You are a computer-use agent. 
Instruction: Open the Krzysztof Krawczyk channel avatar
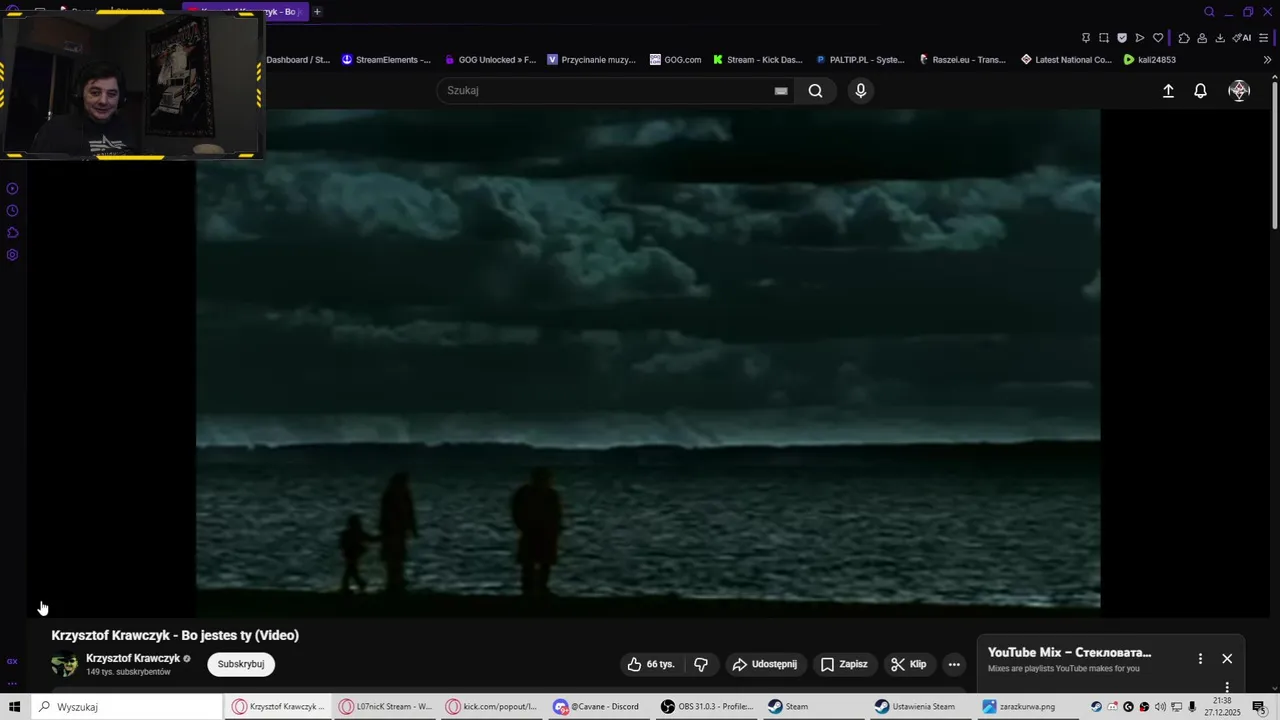click(64, 664)
